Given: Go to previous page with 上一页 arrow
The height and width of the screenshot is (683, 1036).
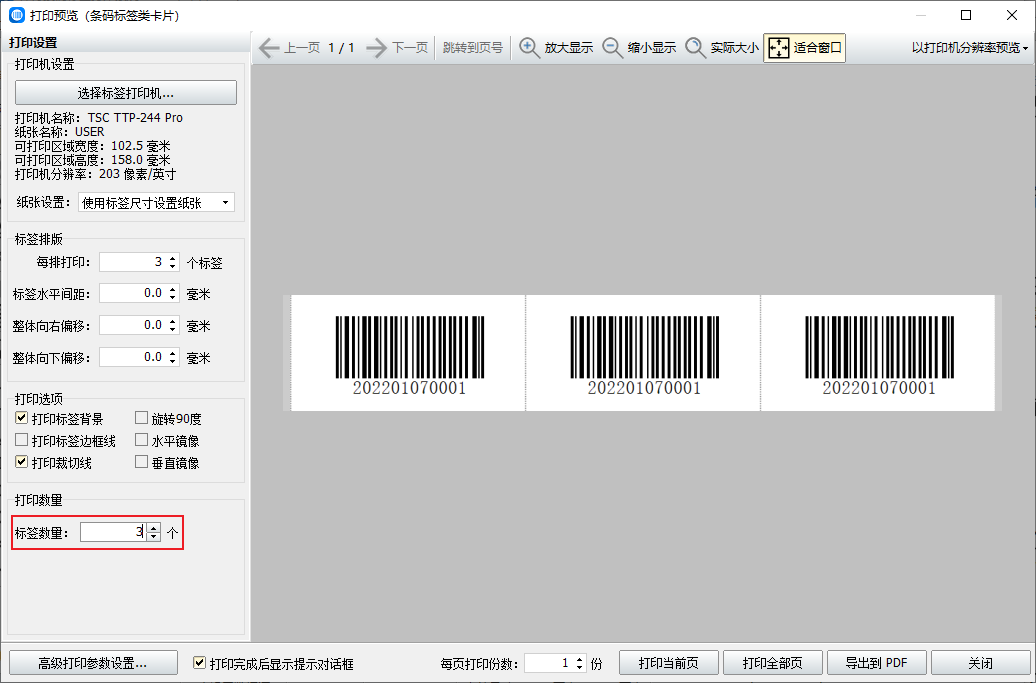Looking at the screenshot, I should 289,48.
